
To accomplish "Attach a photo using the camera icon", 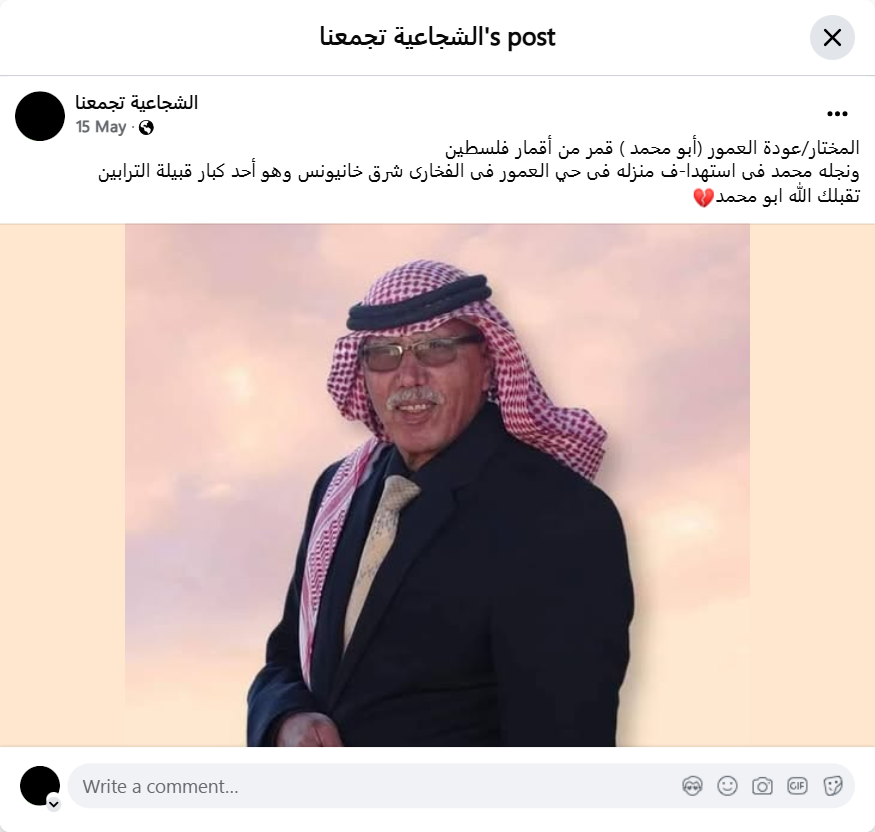I will [762, 786].
